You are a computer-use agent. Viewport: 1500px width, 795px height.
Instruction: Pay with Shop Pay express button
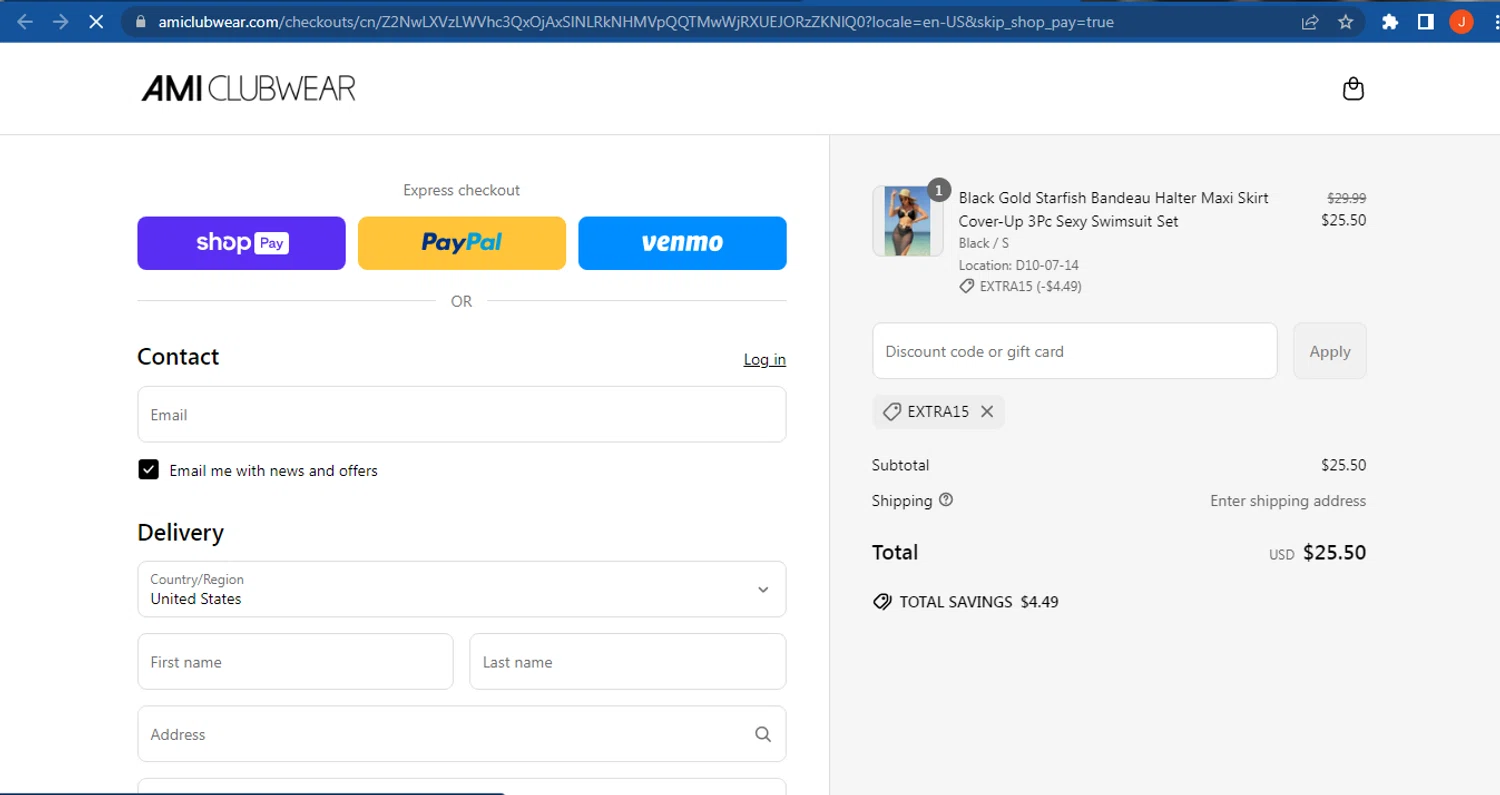[x=242, y=243]
